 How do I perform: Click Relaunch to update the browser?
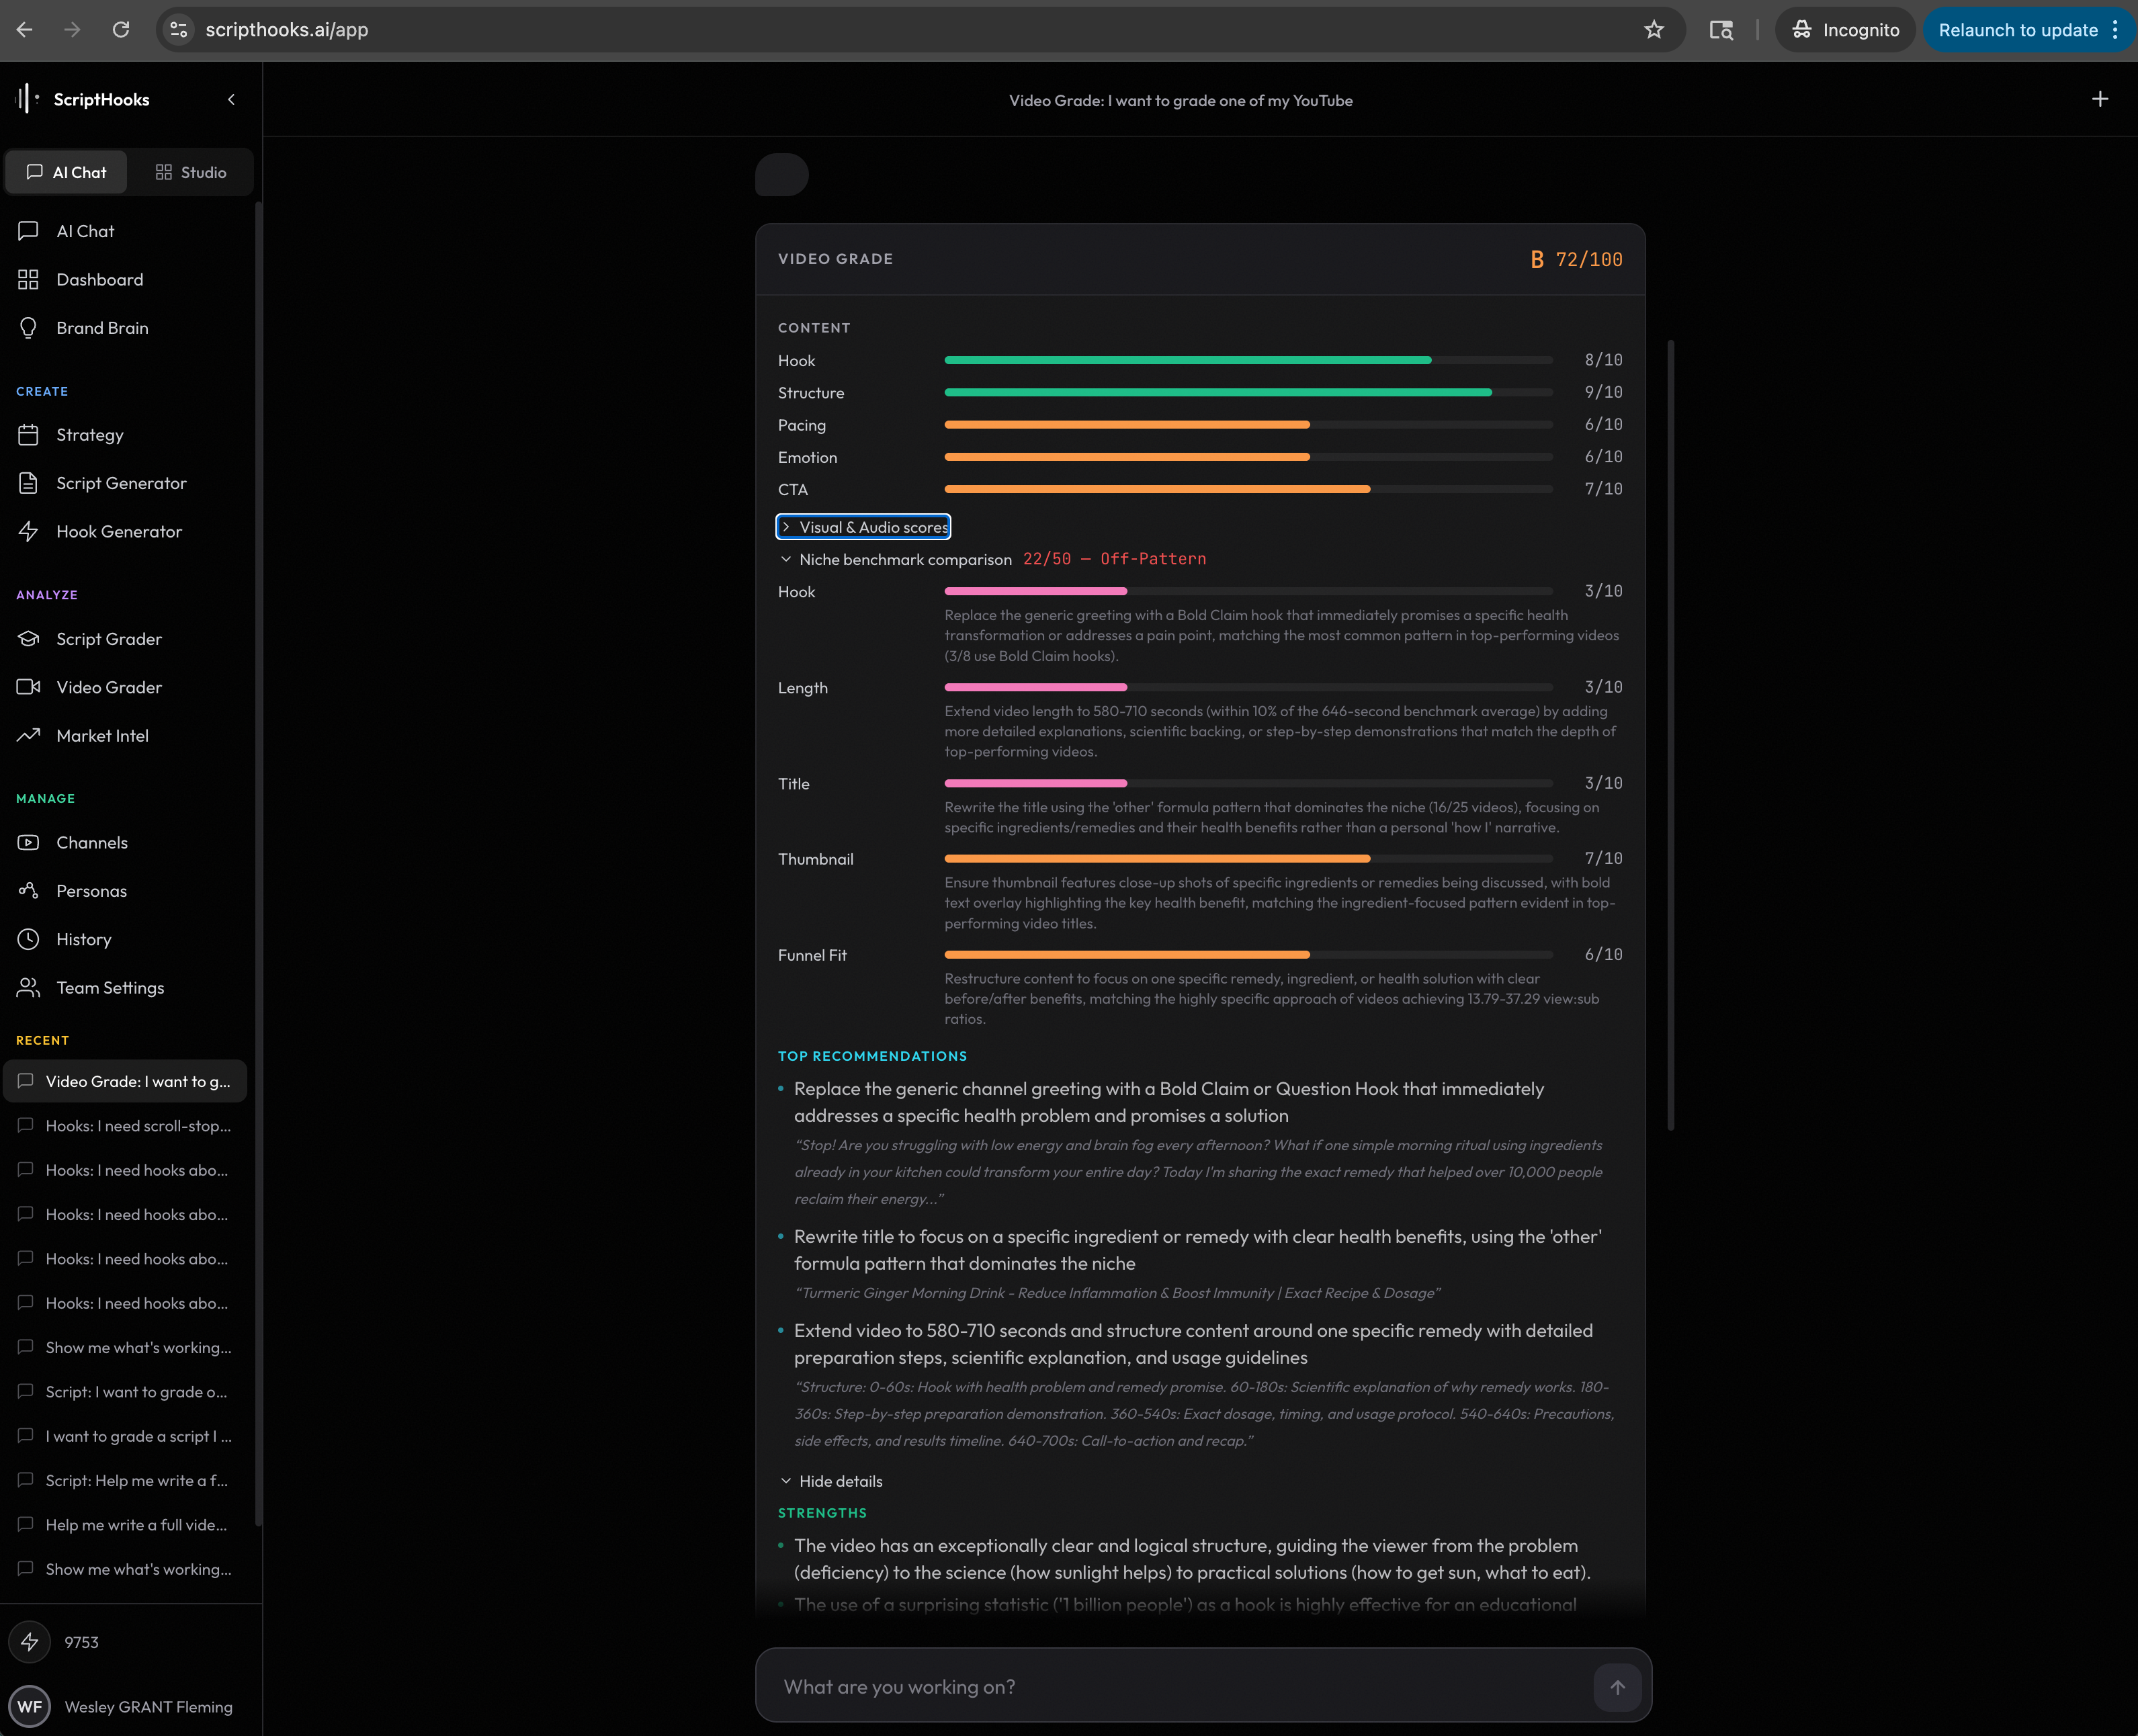2020,30
